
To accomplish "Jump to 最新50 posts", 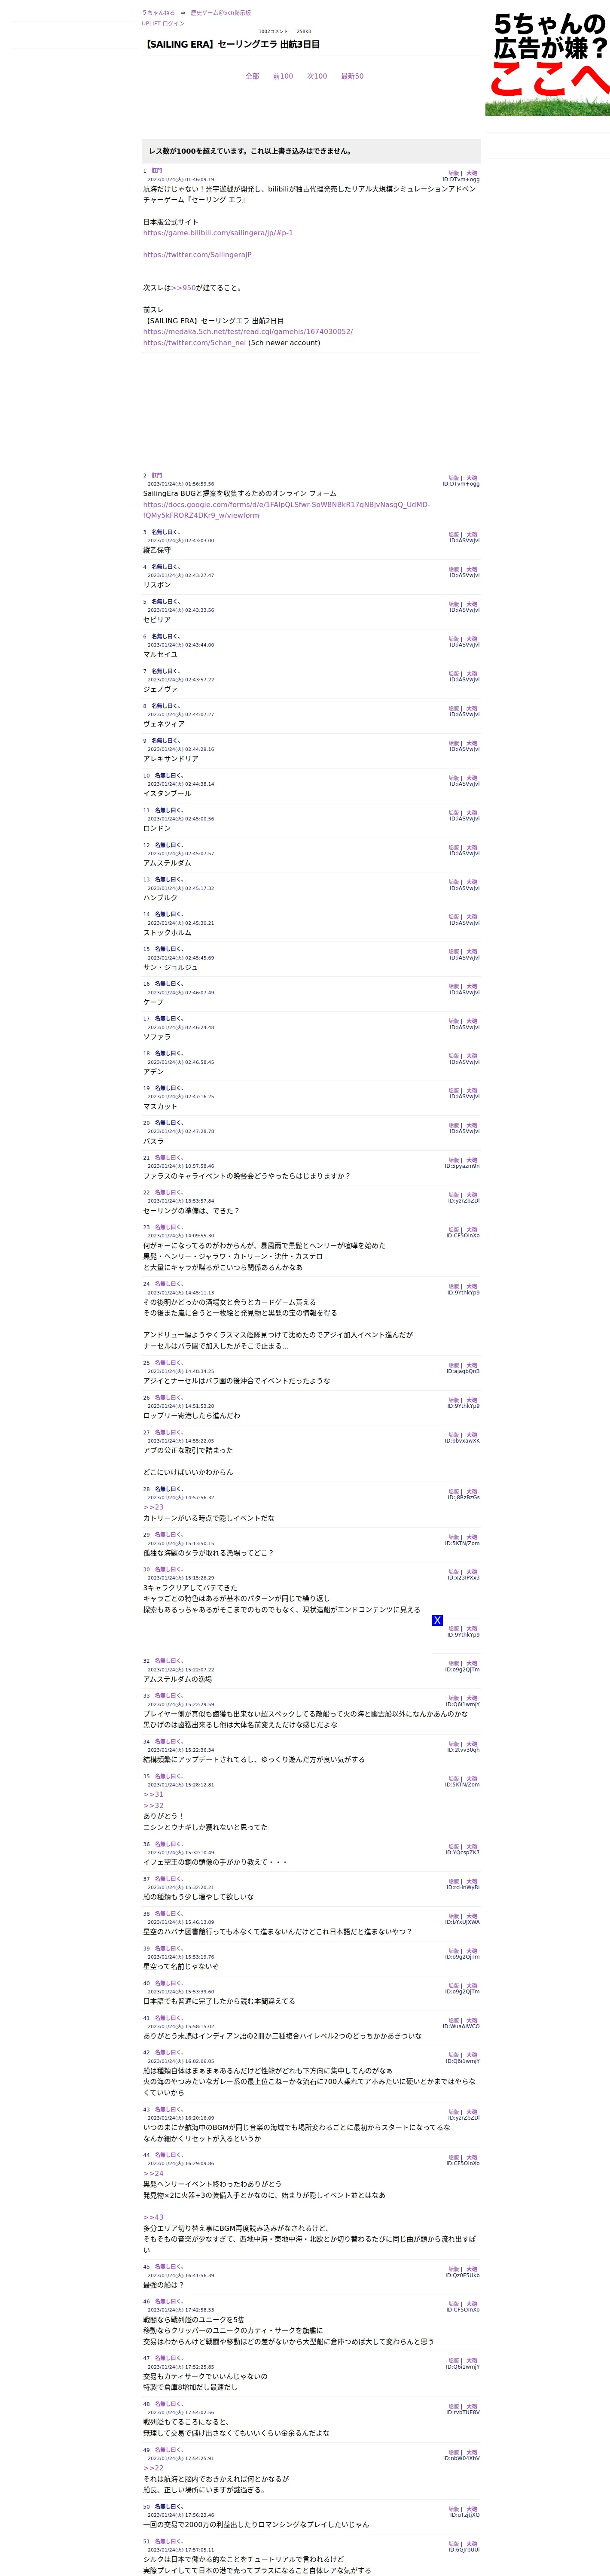I will pyautogui.click(x=352, y=76).
